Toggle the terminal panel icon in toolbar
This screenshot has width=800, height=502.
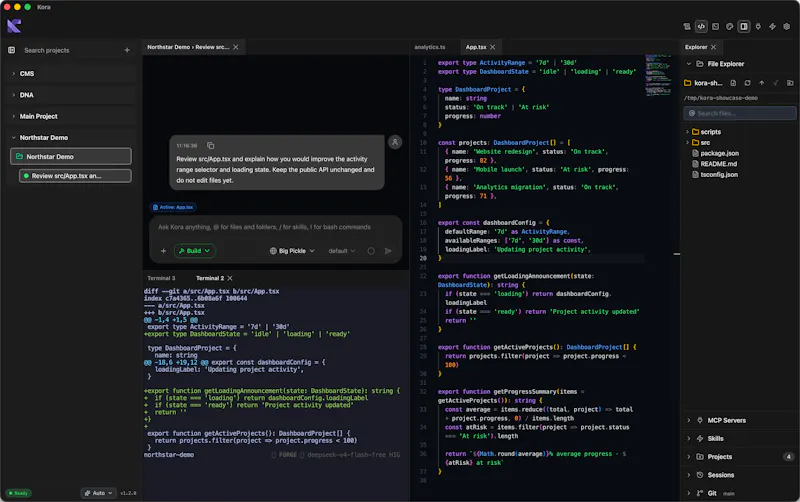(715, 27)
